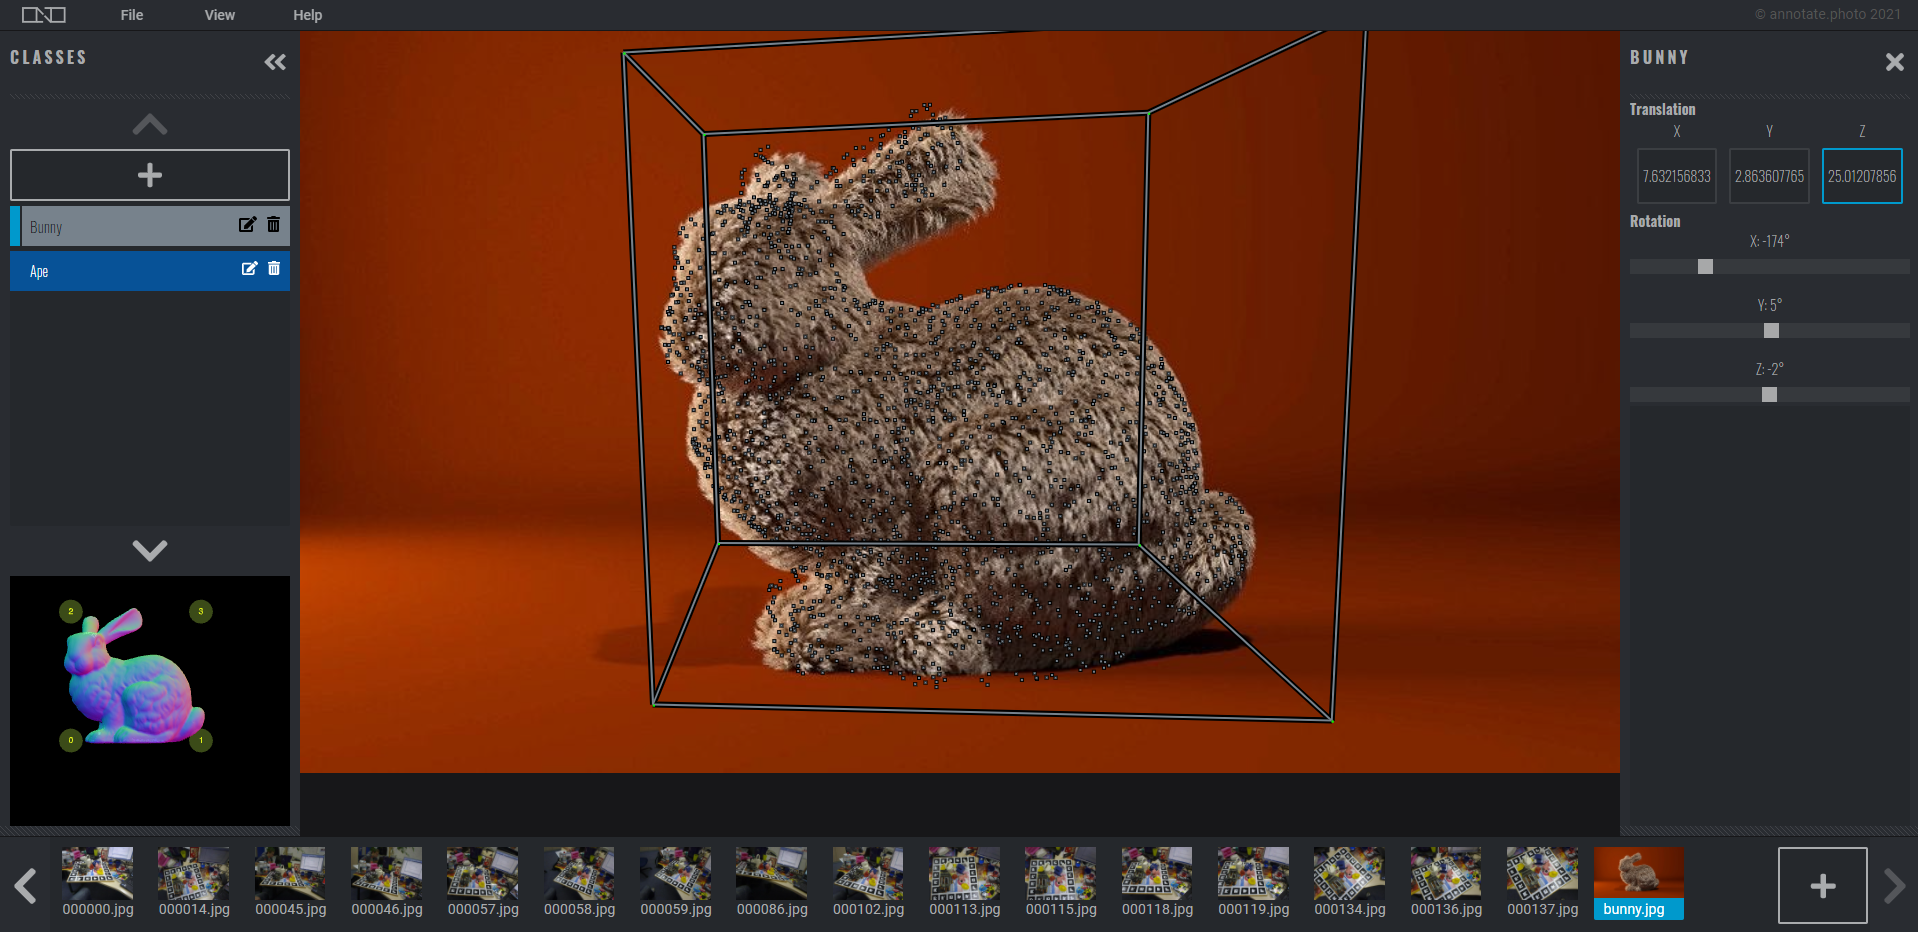The width and height of the screenshot is (1918, 932).
Task: Open image 000118.jpg
Action: coord(1157,883)
